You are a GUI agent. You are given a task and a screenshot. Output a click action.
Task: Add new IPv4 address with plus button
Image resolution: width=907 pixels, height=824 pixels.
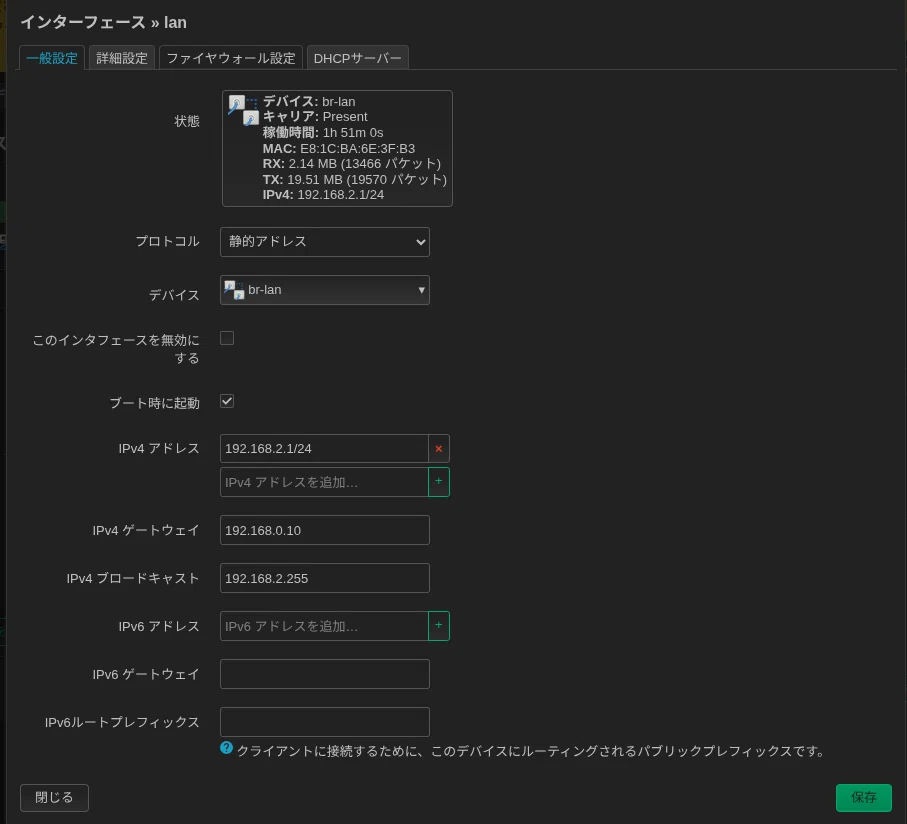[438, 482]
